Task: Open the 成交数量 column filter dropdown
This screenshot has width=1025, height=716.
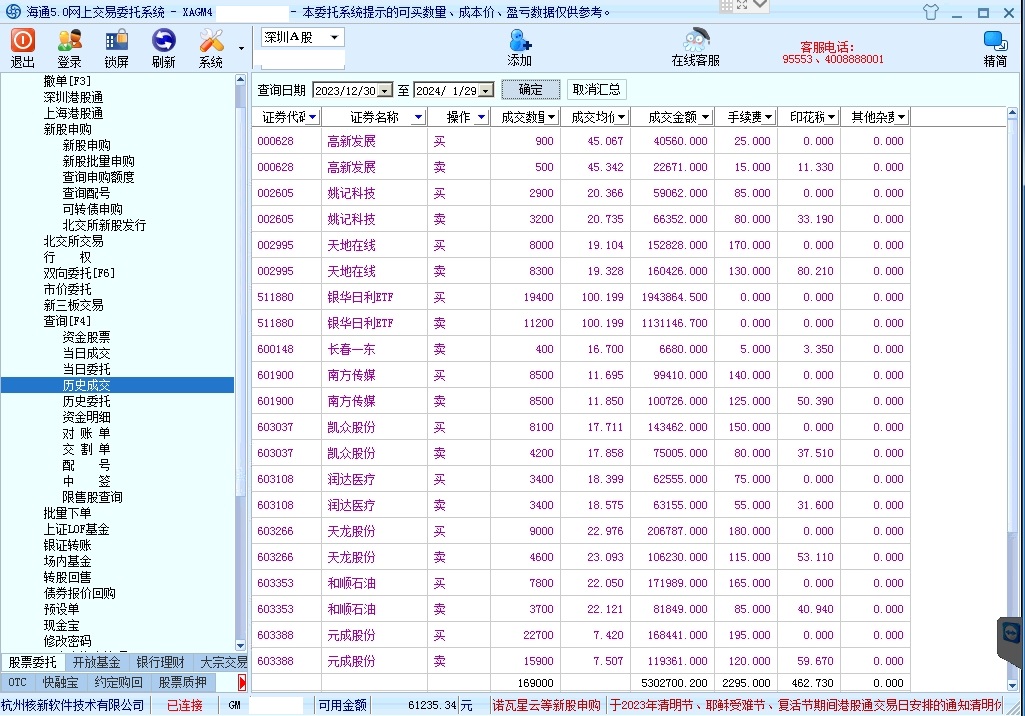Action: click(552, 117)
